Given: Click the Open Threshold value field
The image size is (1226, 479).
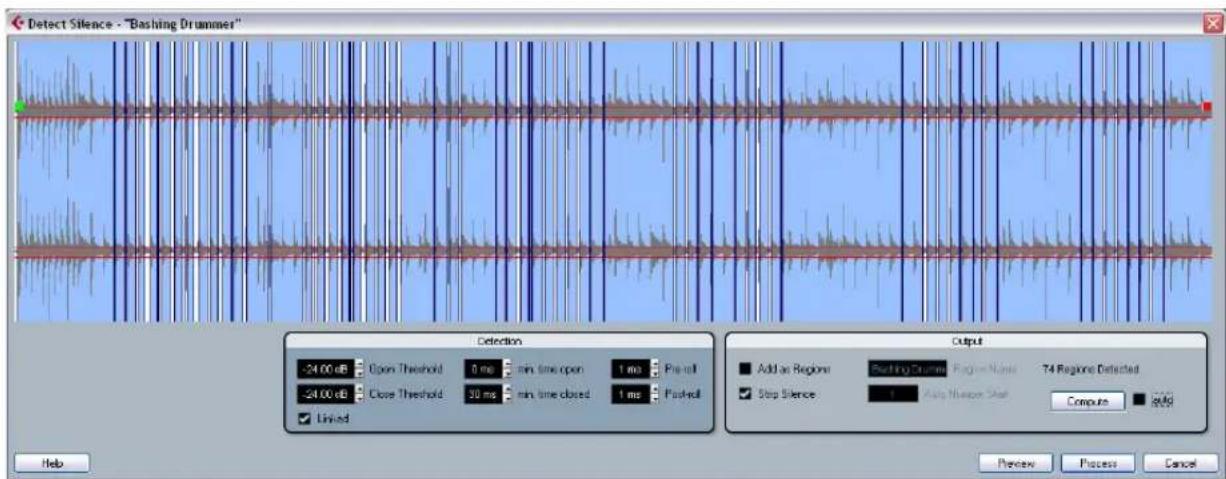Looking at the screenshot, I should (326, 369).
